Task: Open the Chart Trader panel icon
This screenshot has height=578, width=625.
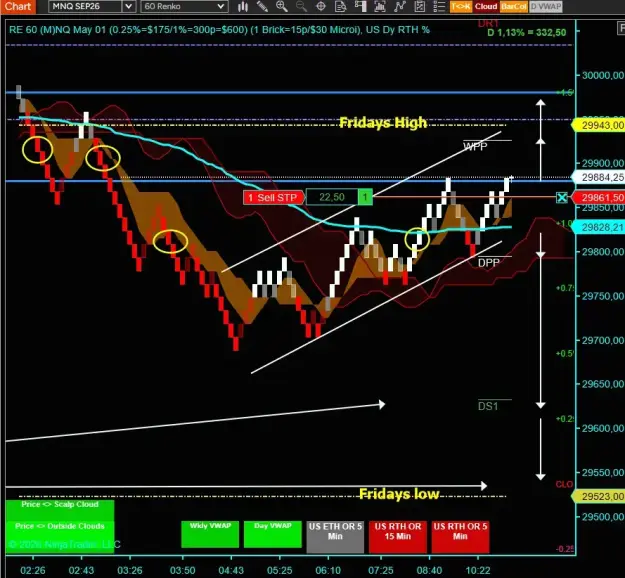Action: (x=360, y=6)
